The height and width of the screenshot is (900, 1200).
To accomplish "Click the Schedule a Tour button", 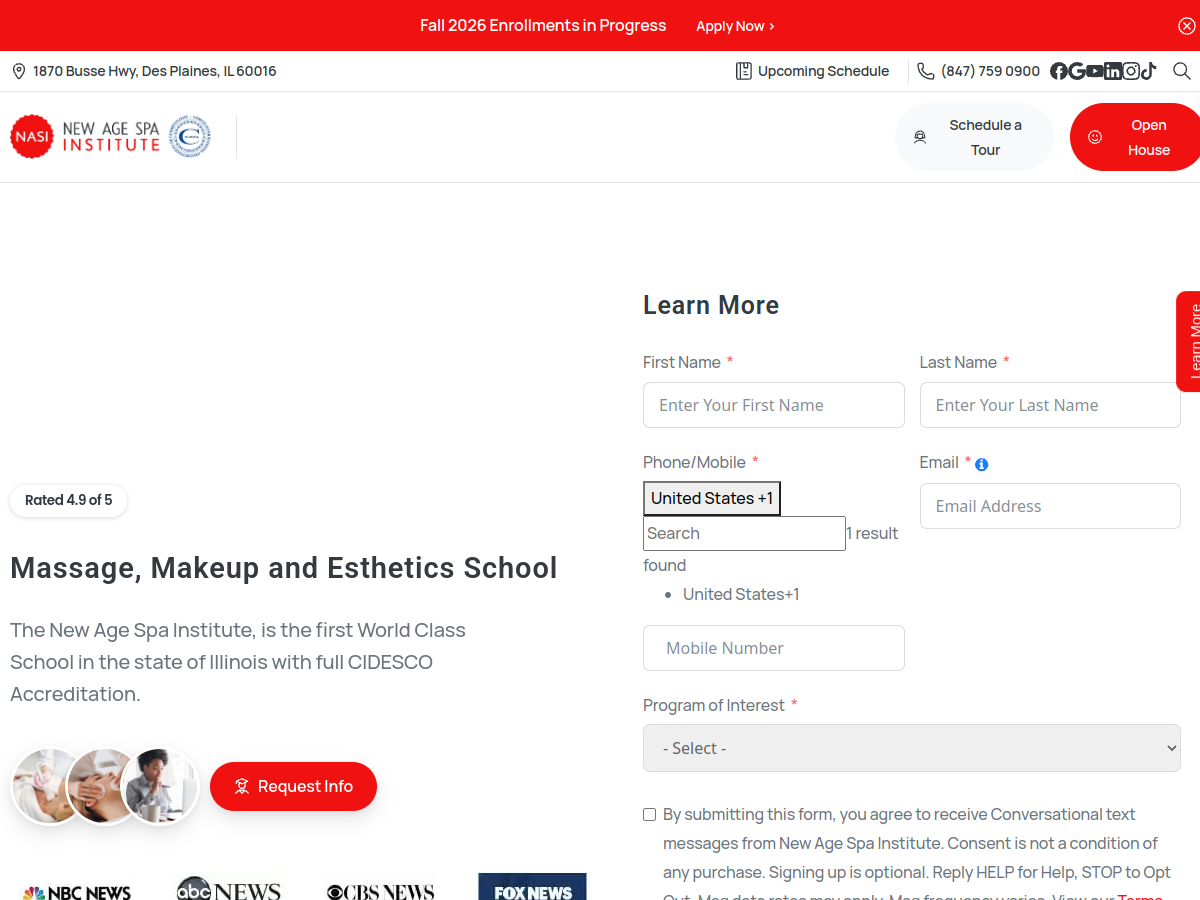I will [974, 137].
